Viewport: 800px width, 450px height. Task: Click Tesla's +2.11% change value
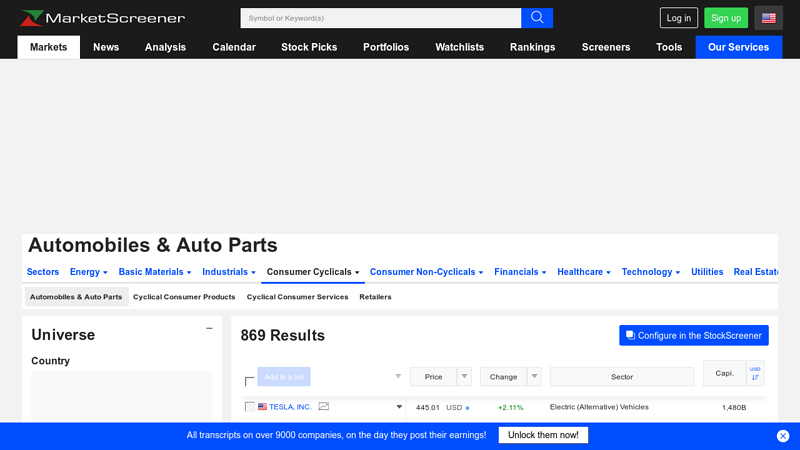(511, 407)
